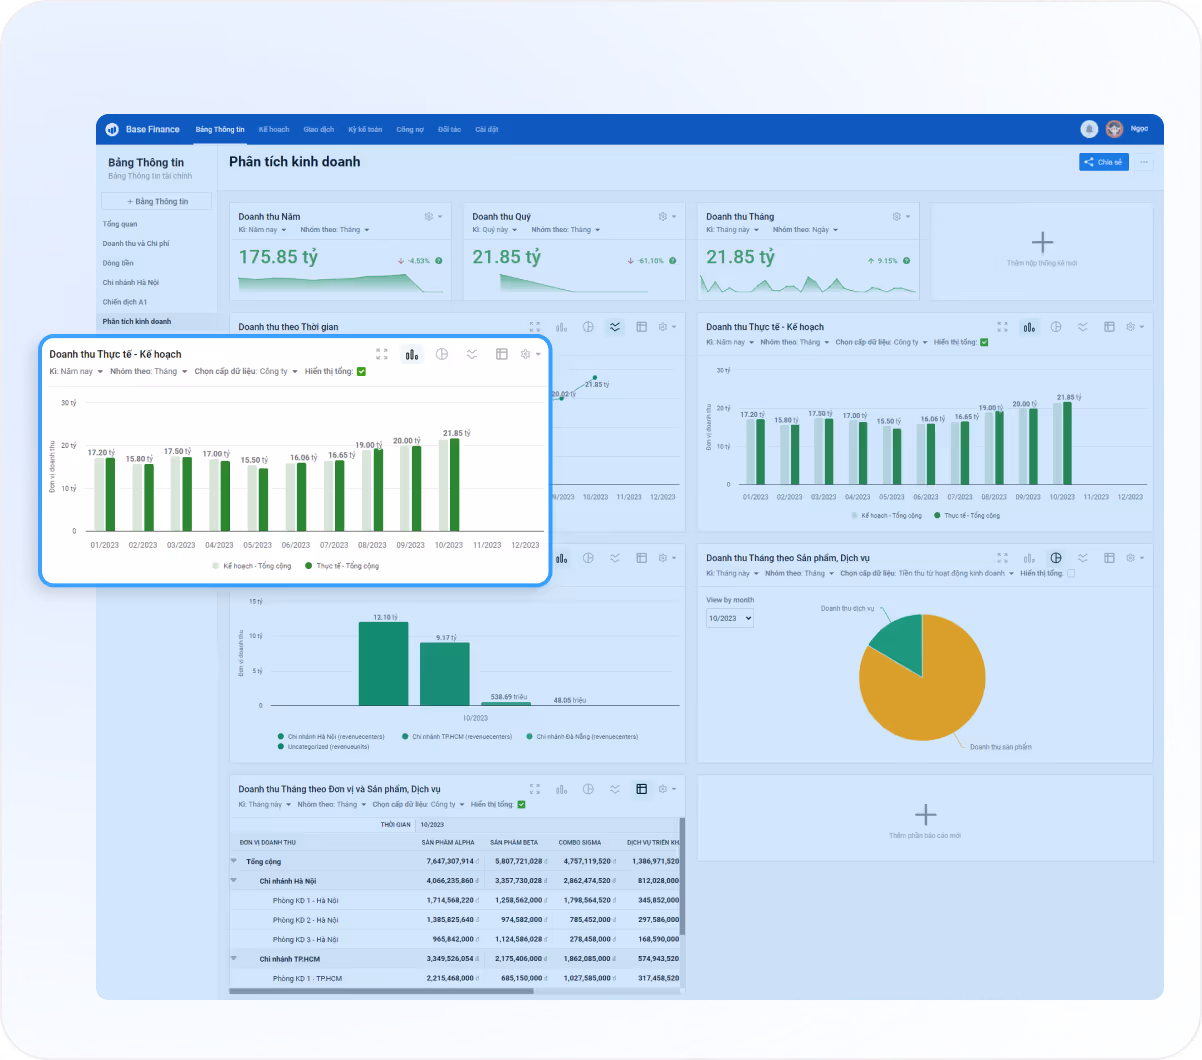Open Doanh thu và Chi phí in sidebar
Image resolution: width=1202 pixels, height=1060 pixels.
pyautogui.click(x=136, y=243)
